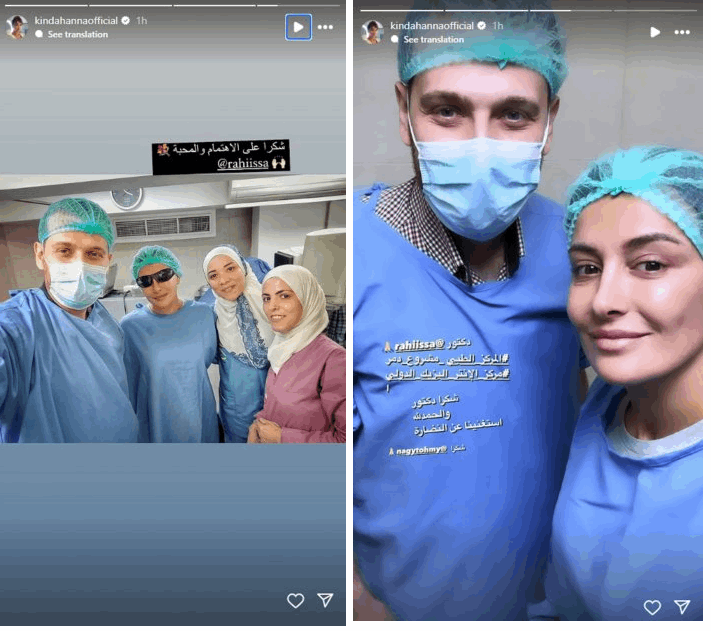Open profile avatar on the left story

click(x=17, y=27)
